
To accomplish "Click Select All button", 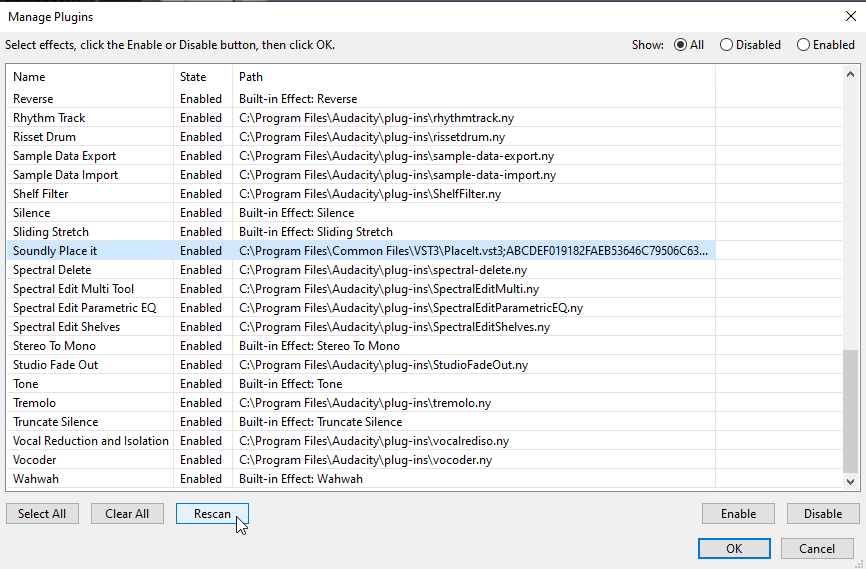I will click(42, 514).
